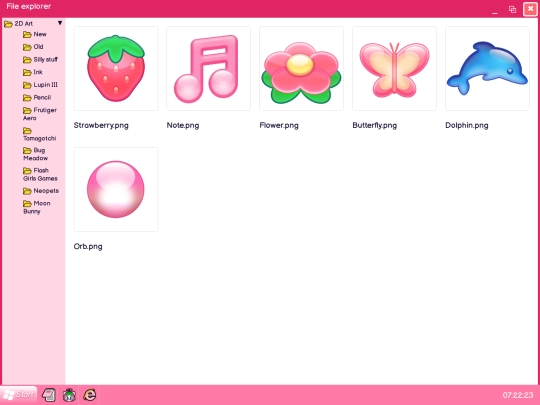Open the notepad icon in taskbar

(49, 395)
